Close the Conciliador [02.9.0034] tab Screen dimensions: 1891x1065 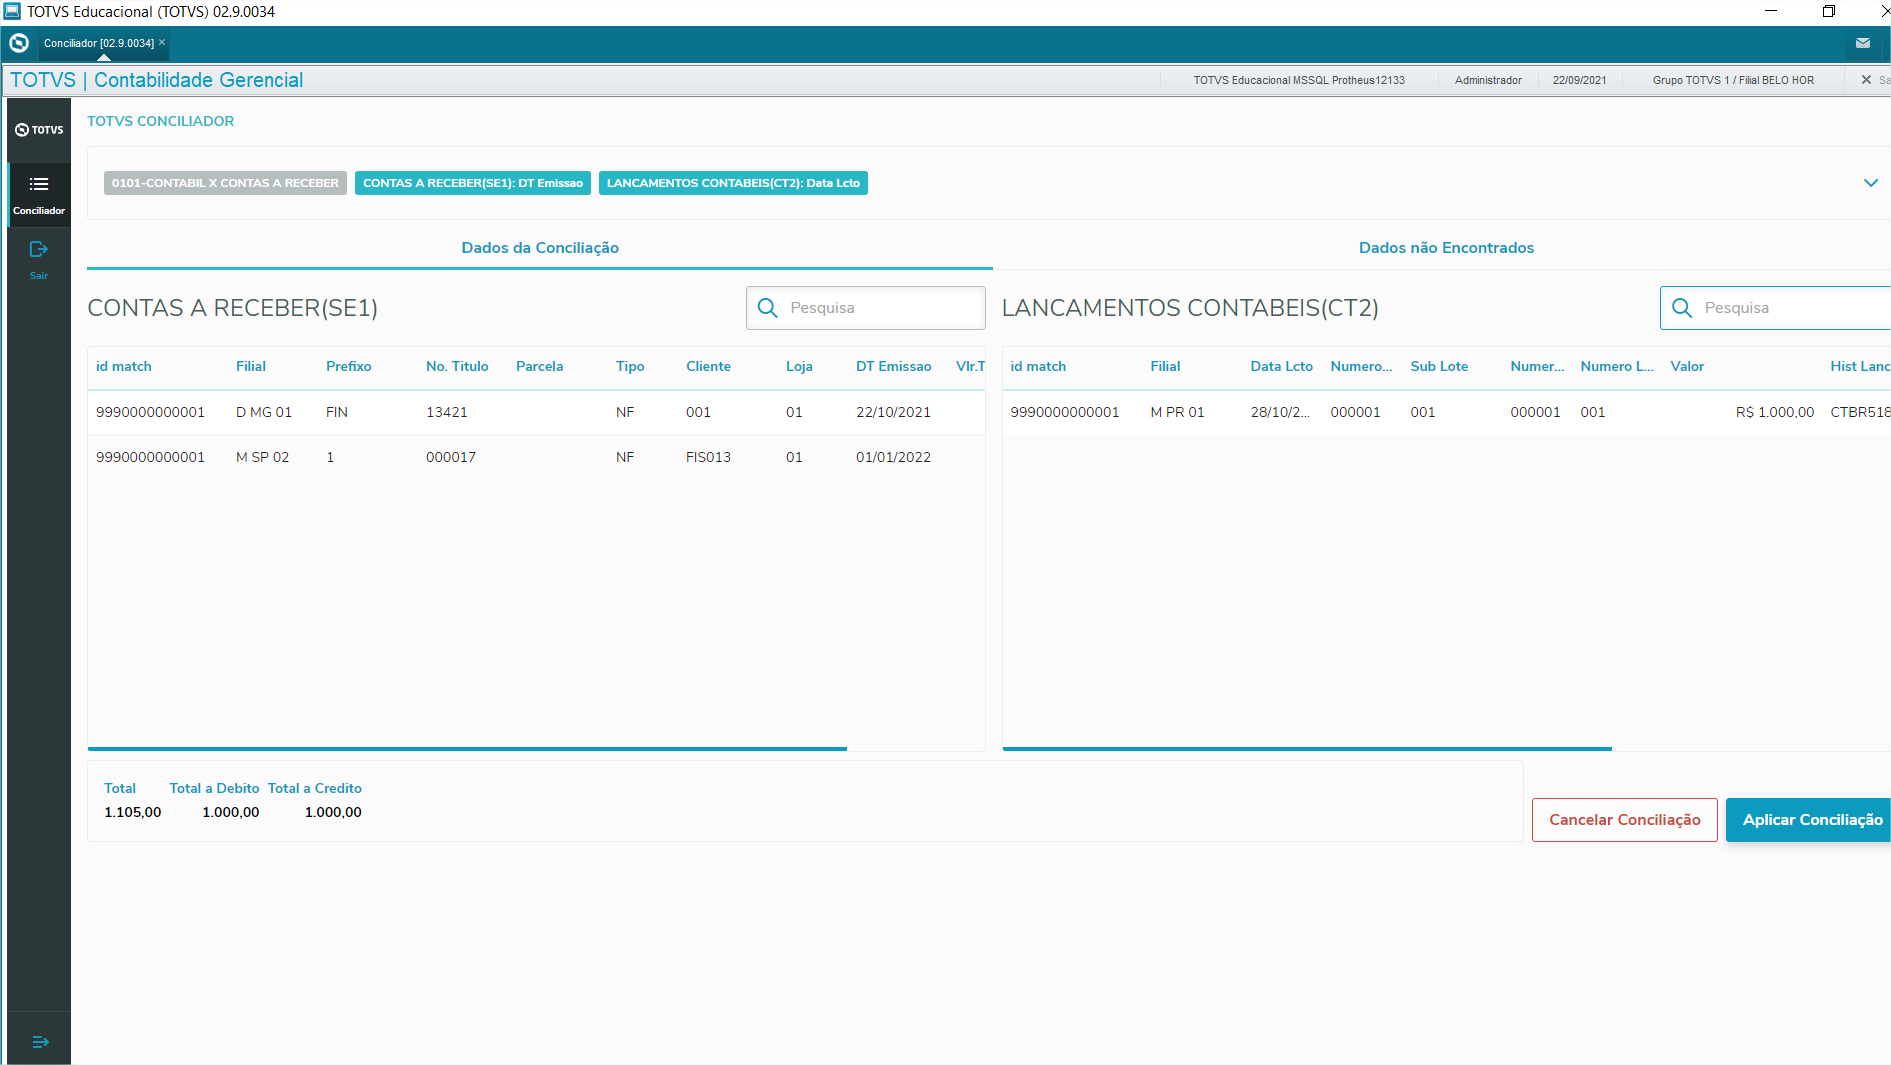coord(162,42)
